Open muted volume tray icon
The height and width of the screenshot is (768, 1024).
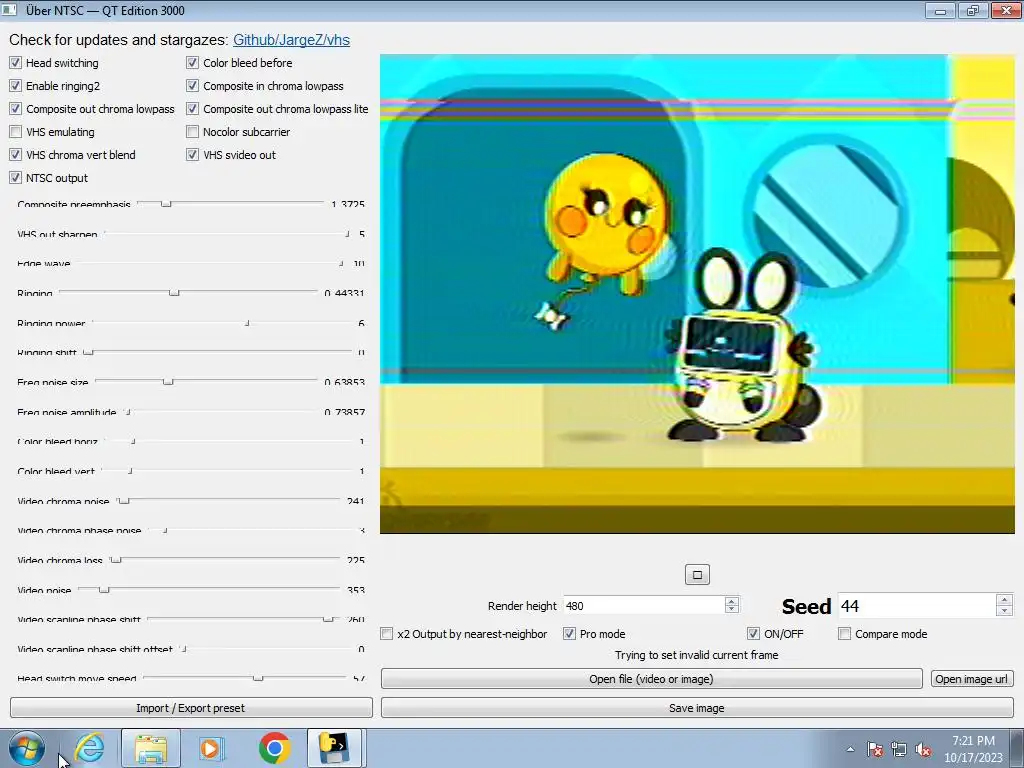[x=923, y=749]
